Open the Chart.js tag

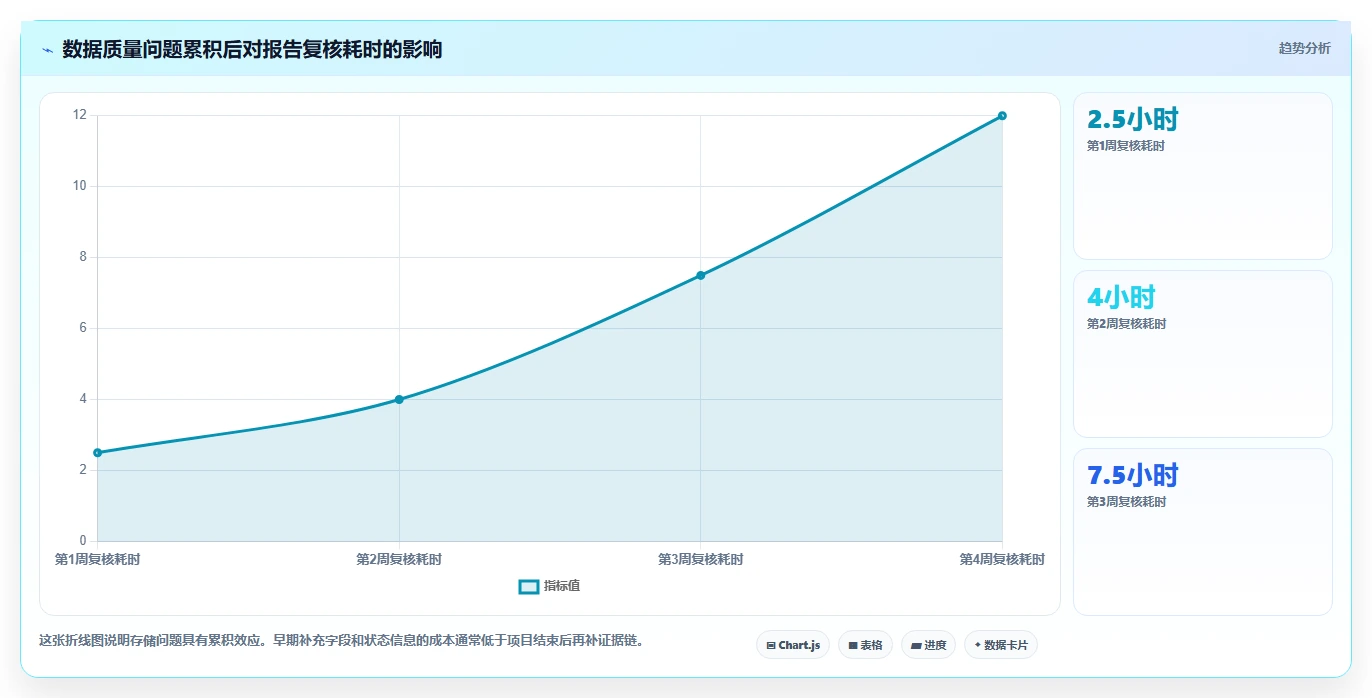793,645
